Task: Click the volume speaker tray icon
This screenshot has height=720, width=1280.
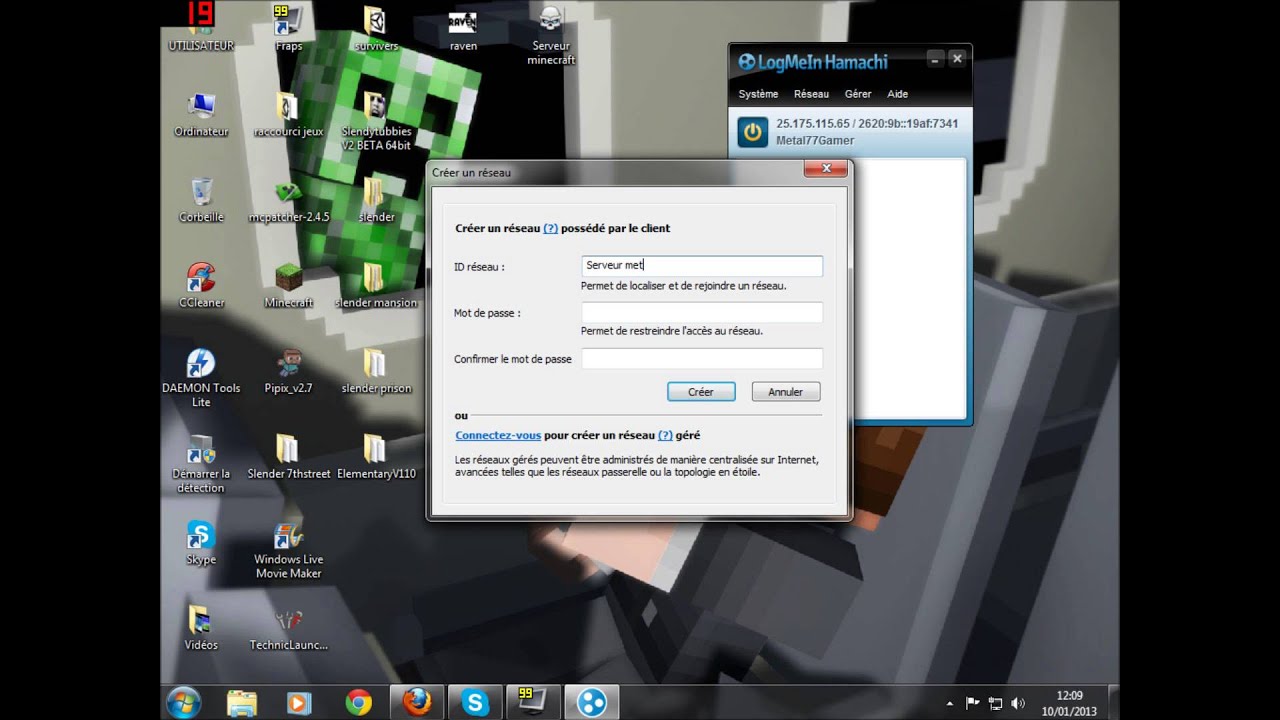Action: pos(1018,703)
